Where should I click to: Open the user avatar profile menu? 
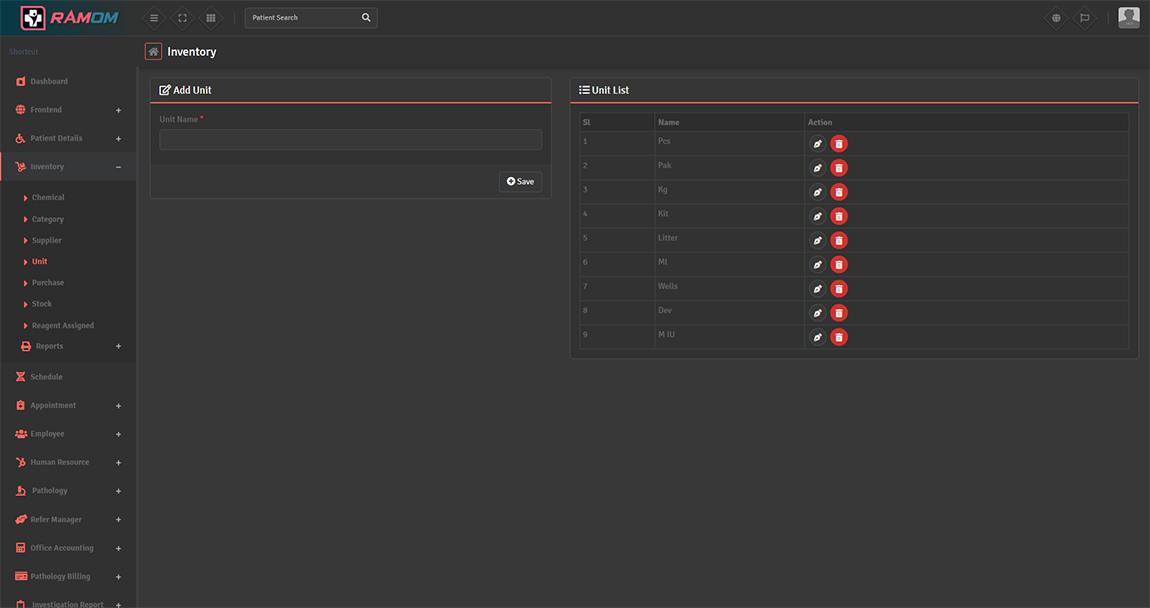(x=1128, y=18)
